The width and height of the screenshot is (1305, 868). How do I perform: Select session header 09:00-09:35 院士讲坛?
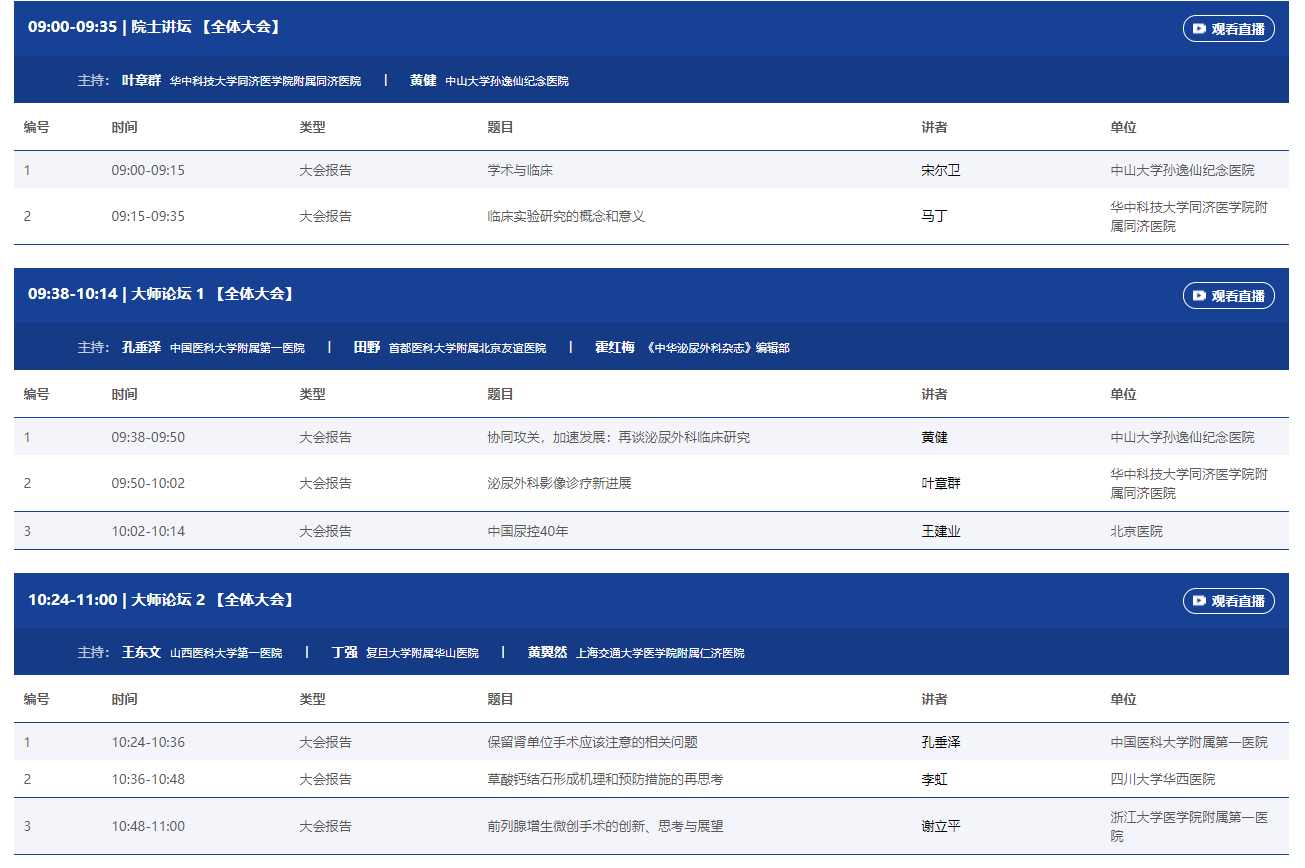[156, 27]
